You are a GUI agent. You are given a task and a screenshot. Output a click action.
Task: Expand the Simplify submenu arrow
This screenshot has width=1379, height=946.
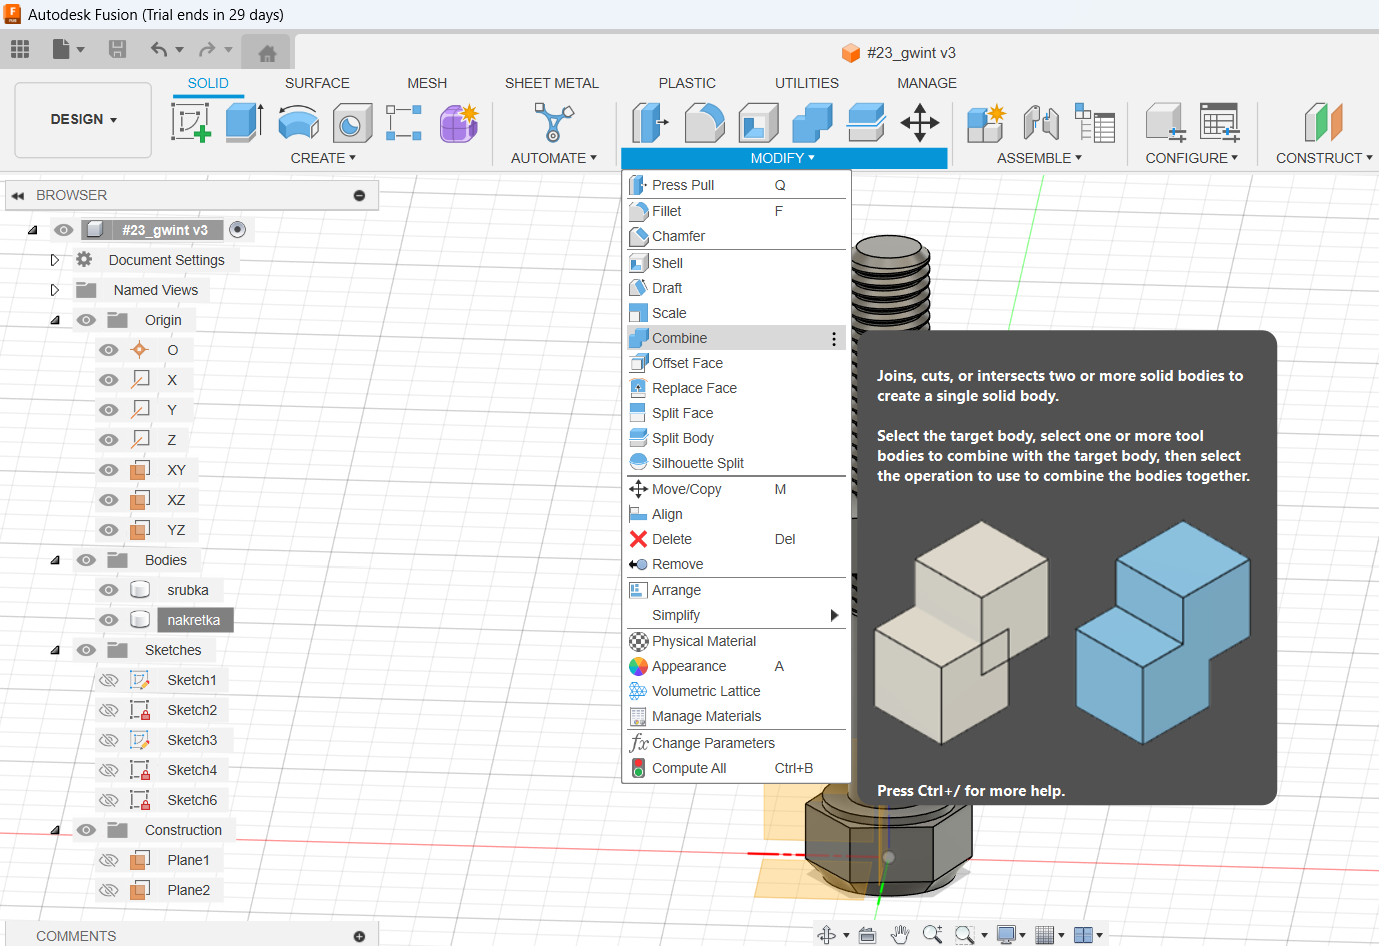834,615
